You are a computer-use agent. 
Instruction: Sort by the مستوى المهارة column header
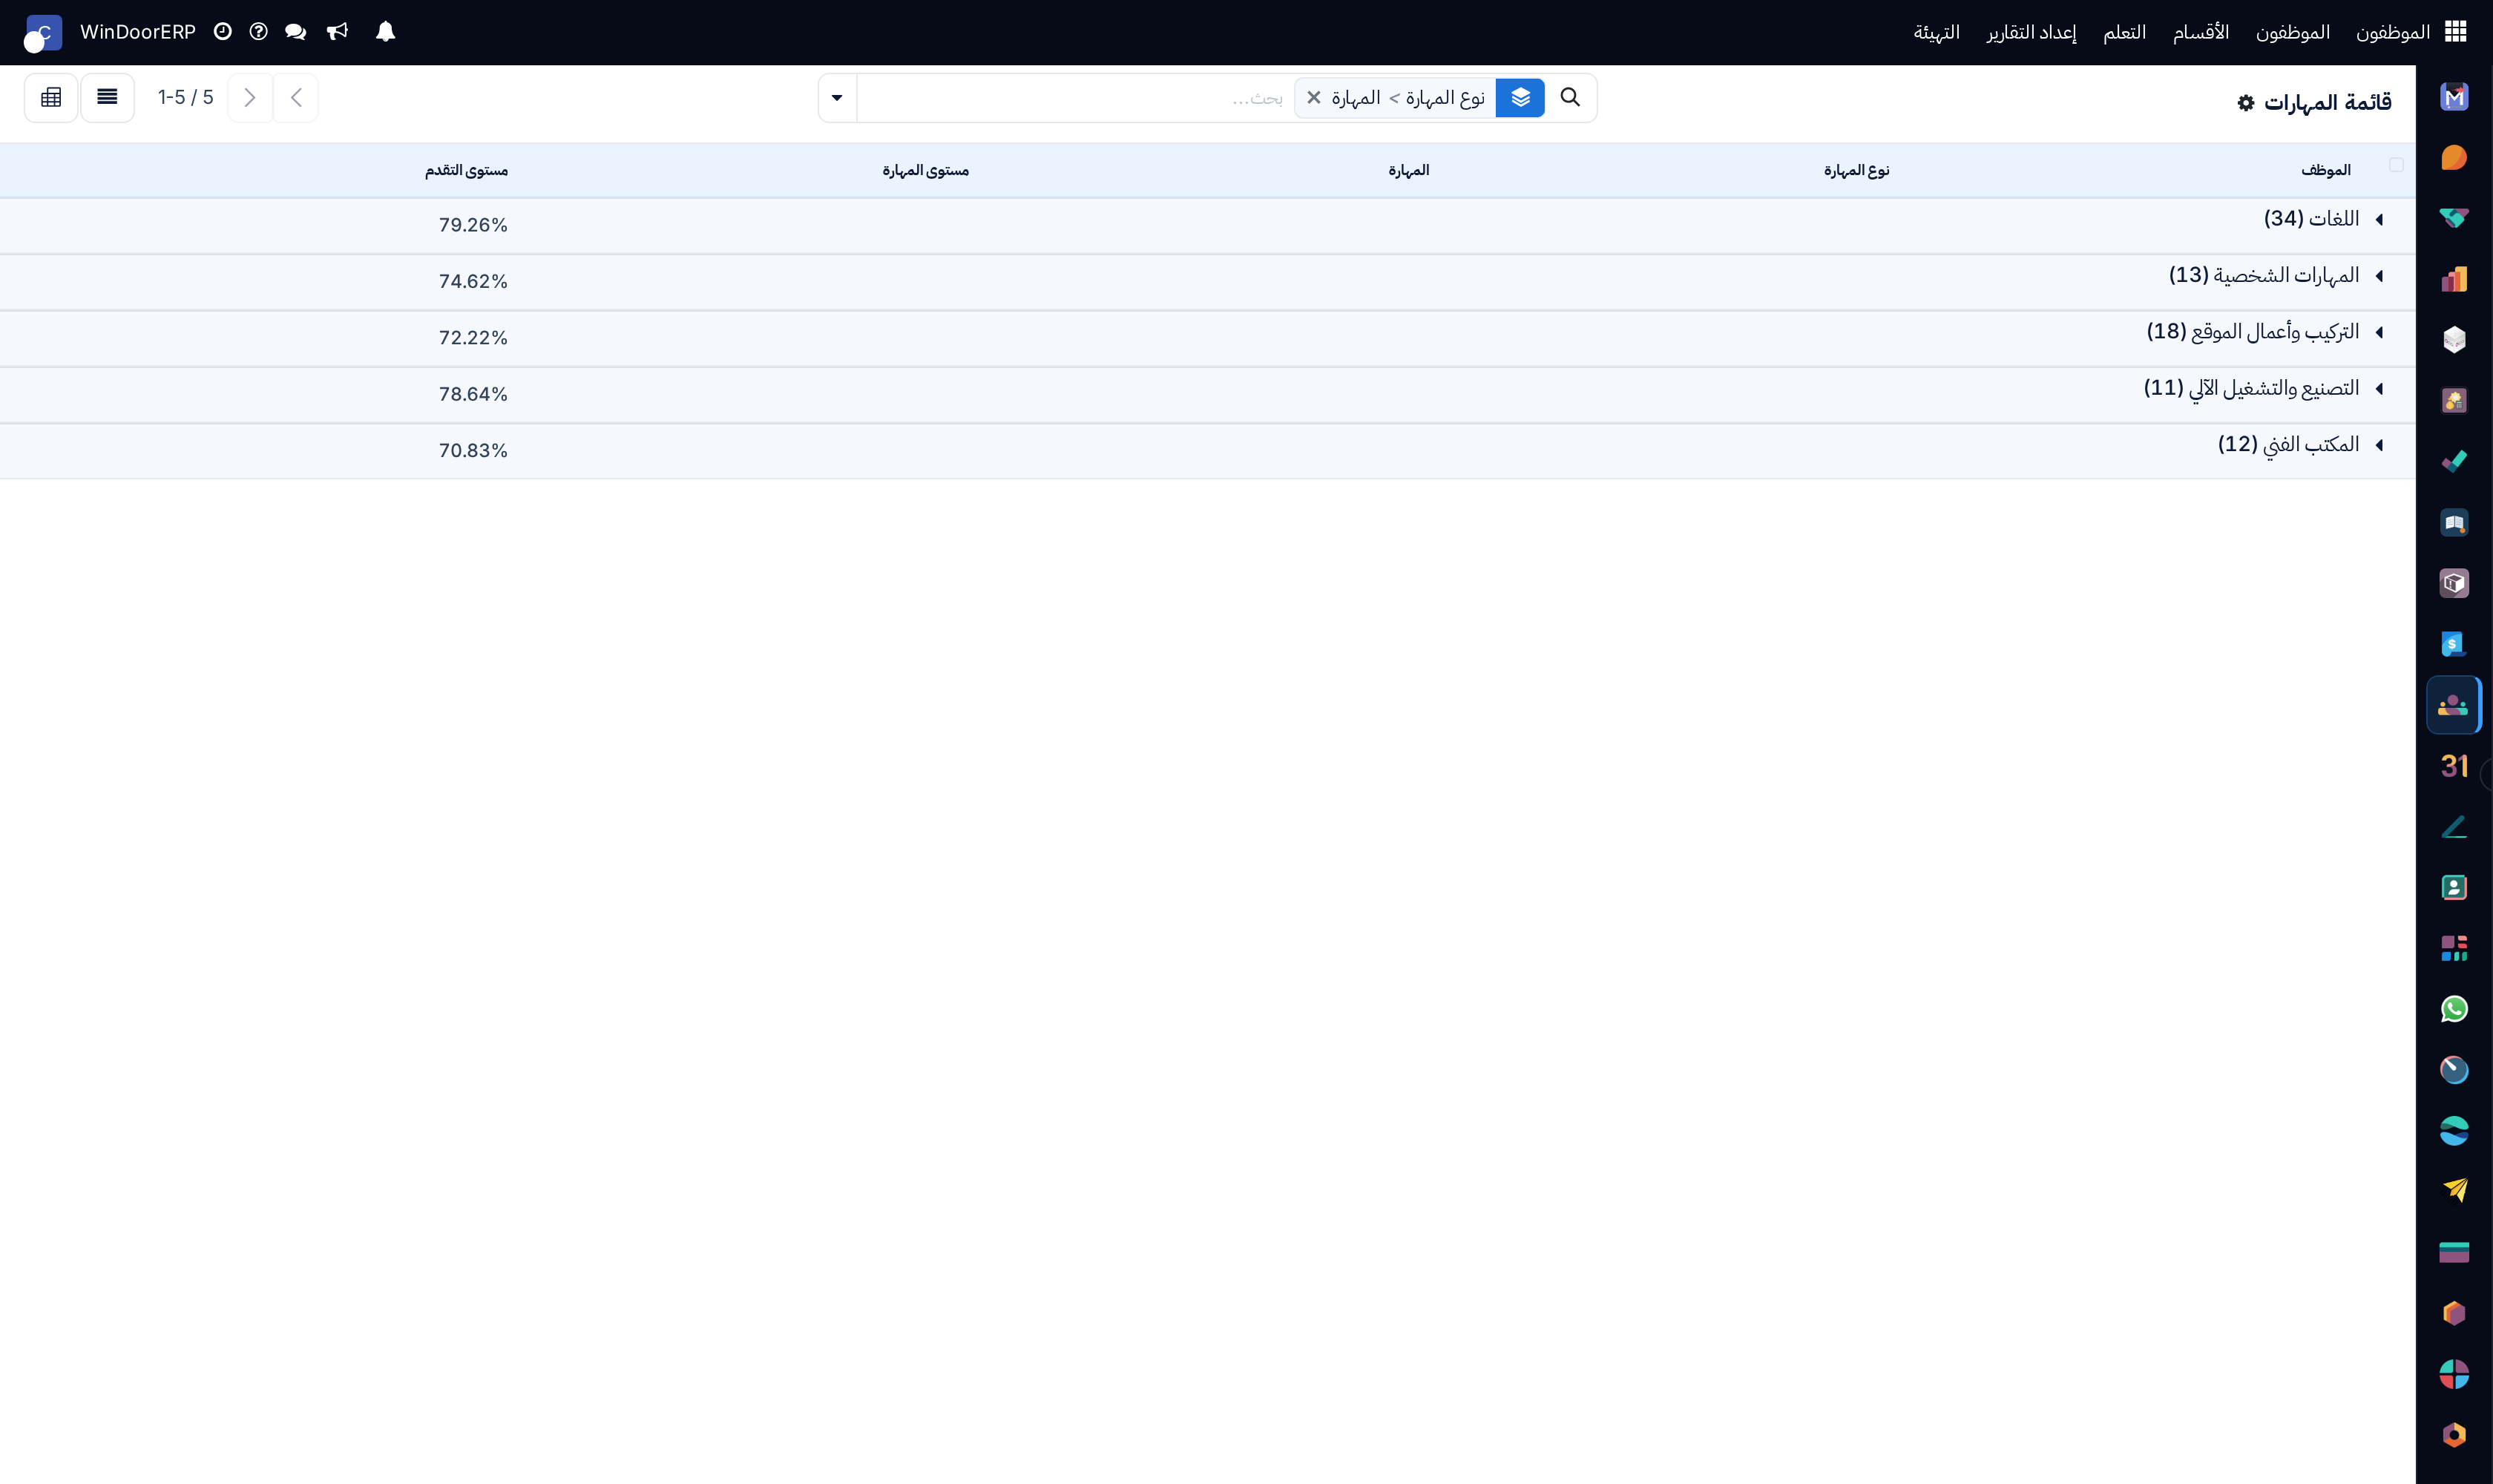pos(925,170)
